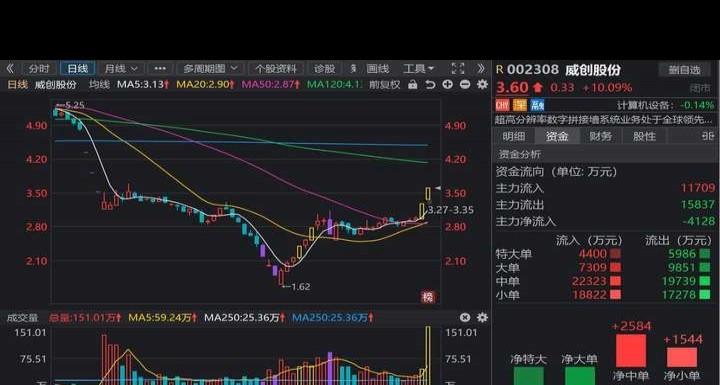
Task: Switch to the 明细 tab
Action: pos(513,136)
